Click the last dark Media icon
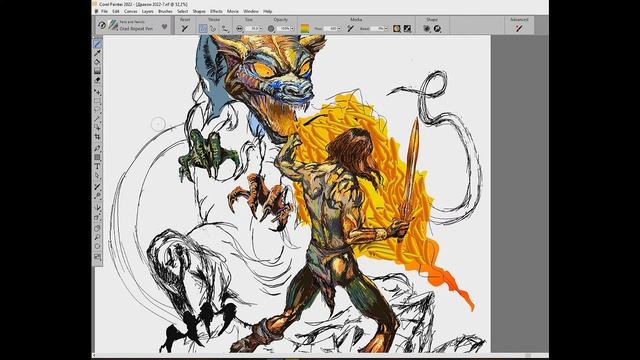The width and height of the screenshot is (640, 360). pos(407,29)
